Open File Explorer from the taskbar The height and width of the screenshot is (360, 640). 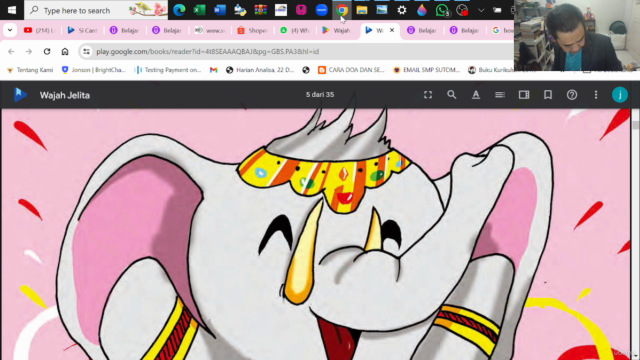coord(362,10)
